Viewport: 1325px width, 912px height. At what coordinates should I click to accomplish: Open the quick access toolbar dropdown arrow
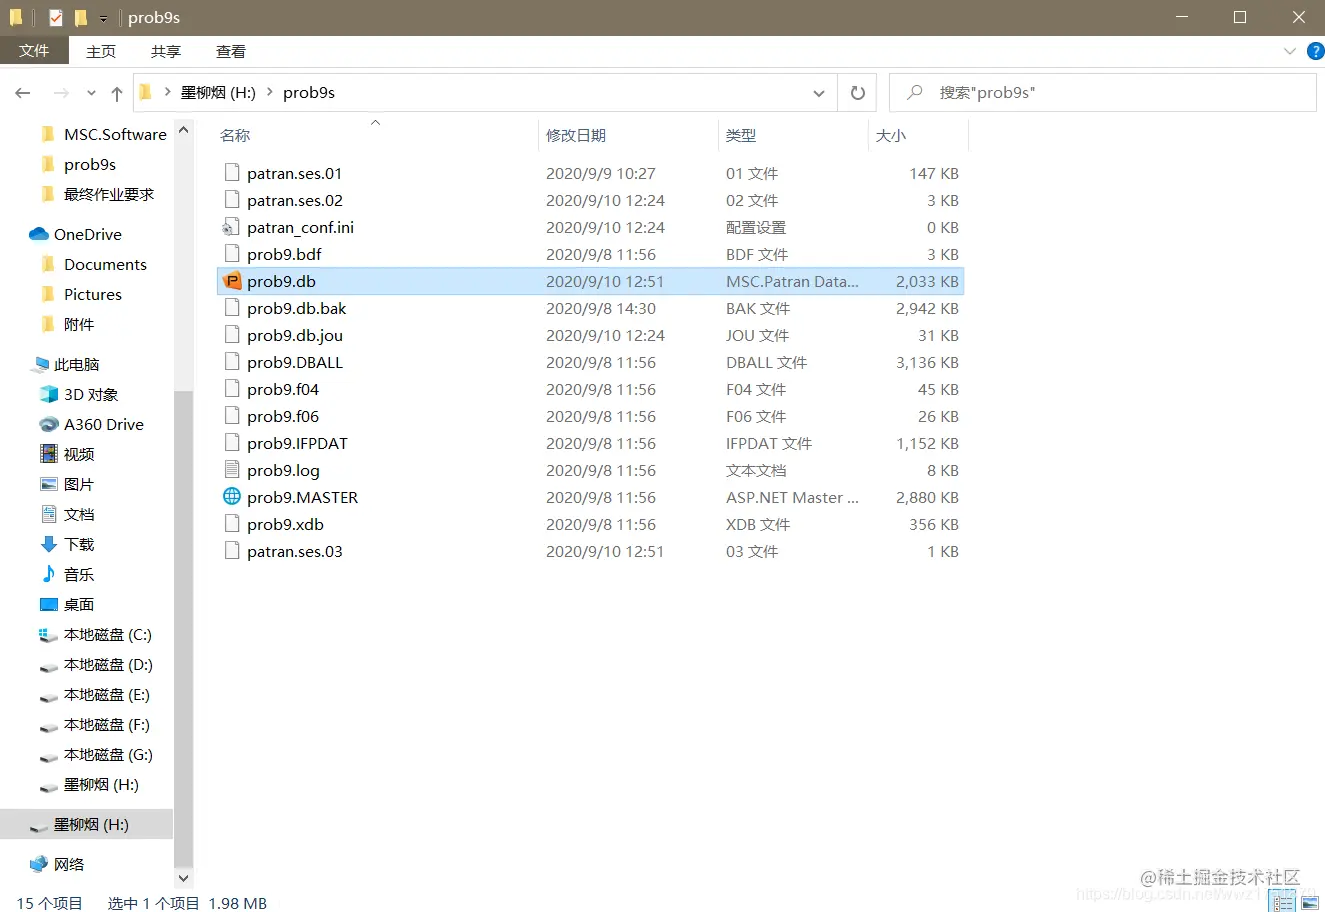(103, 19)
